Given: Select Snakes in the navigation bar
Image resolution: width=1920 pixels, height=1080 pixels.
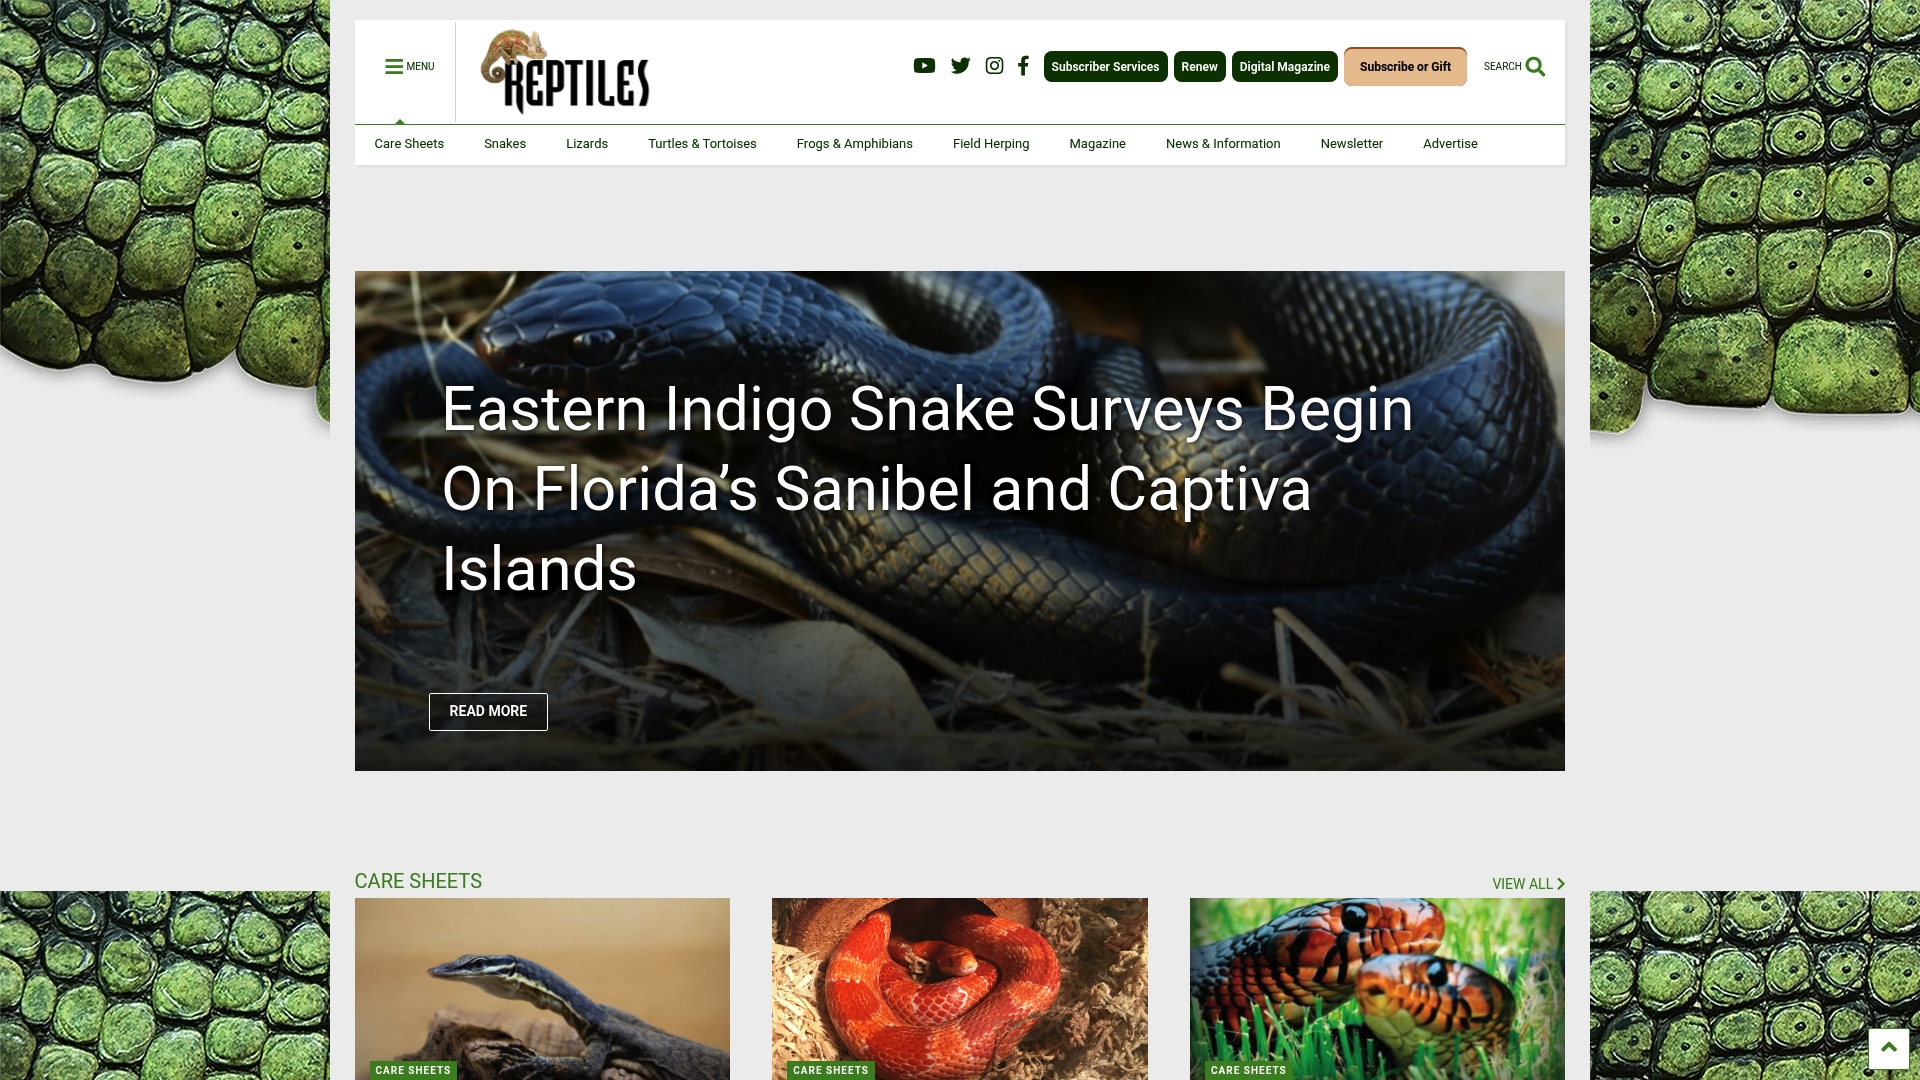Looking at the screenshot, I should click(505, 144).
